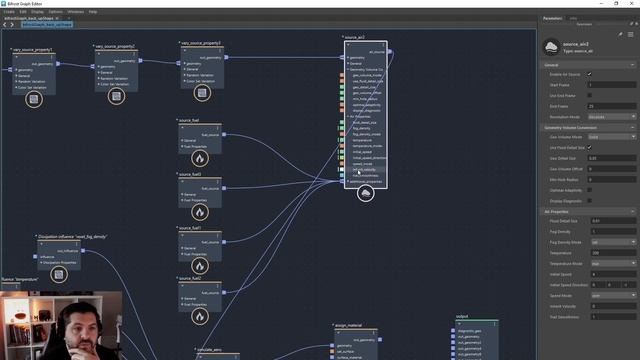Click the output node title

coord(462,316)
